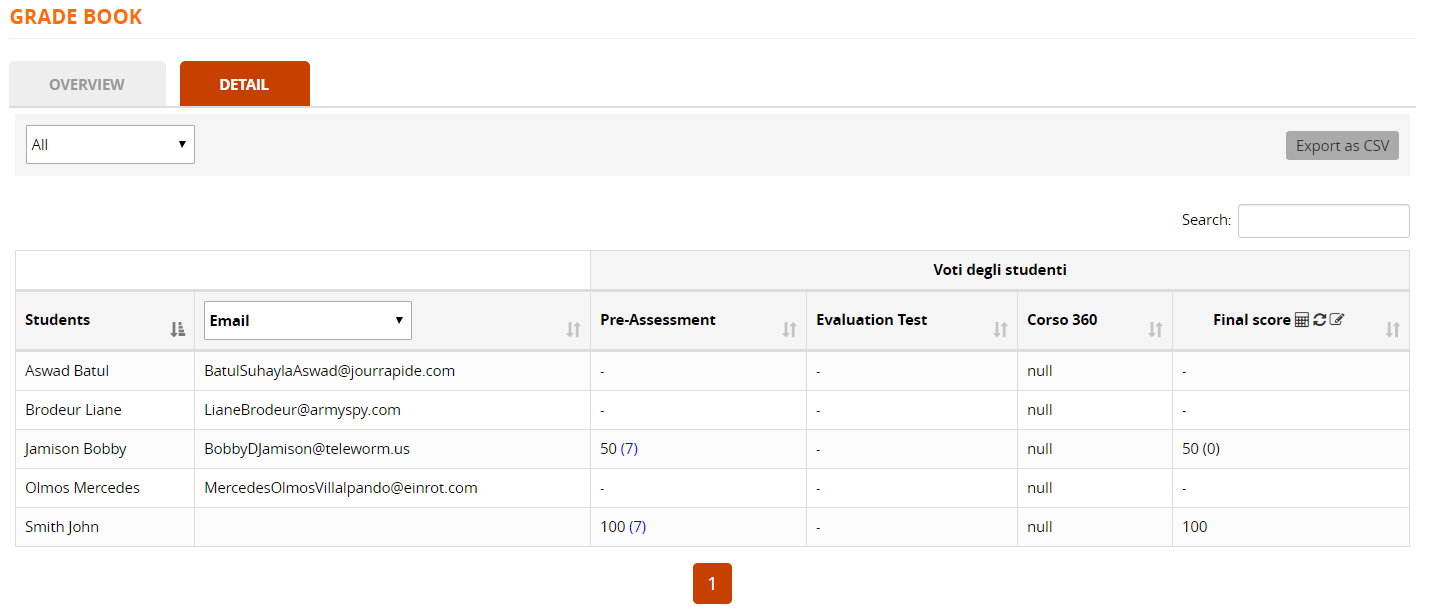Screen dimensions: 1429x615
Task: Sort the Corso 360 column
Action: (1158, 327)
